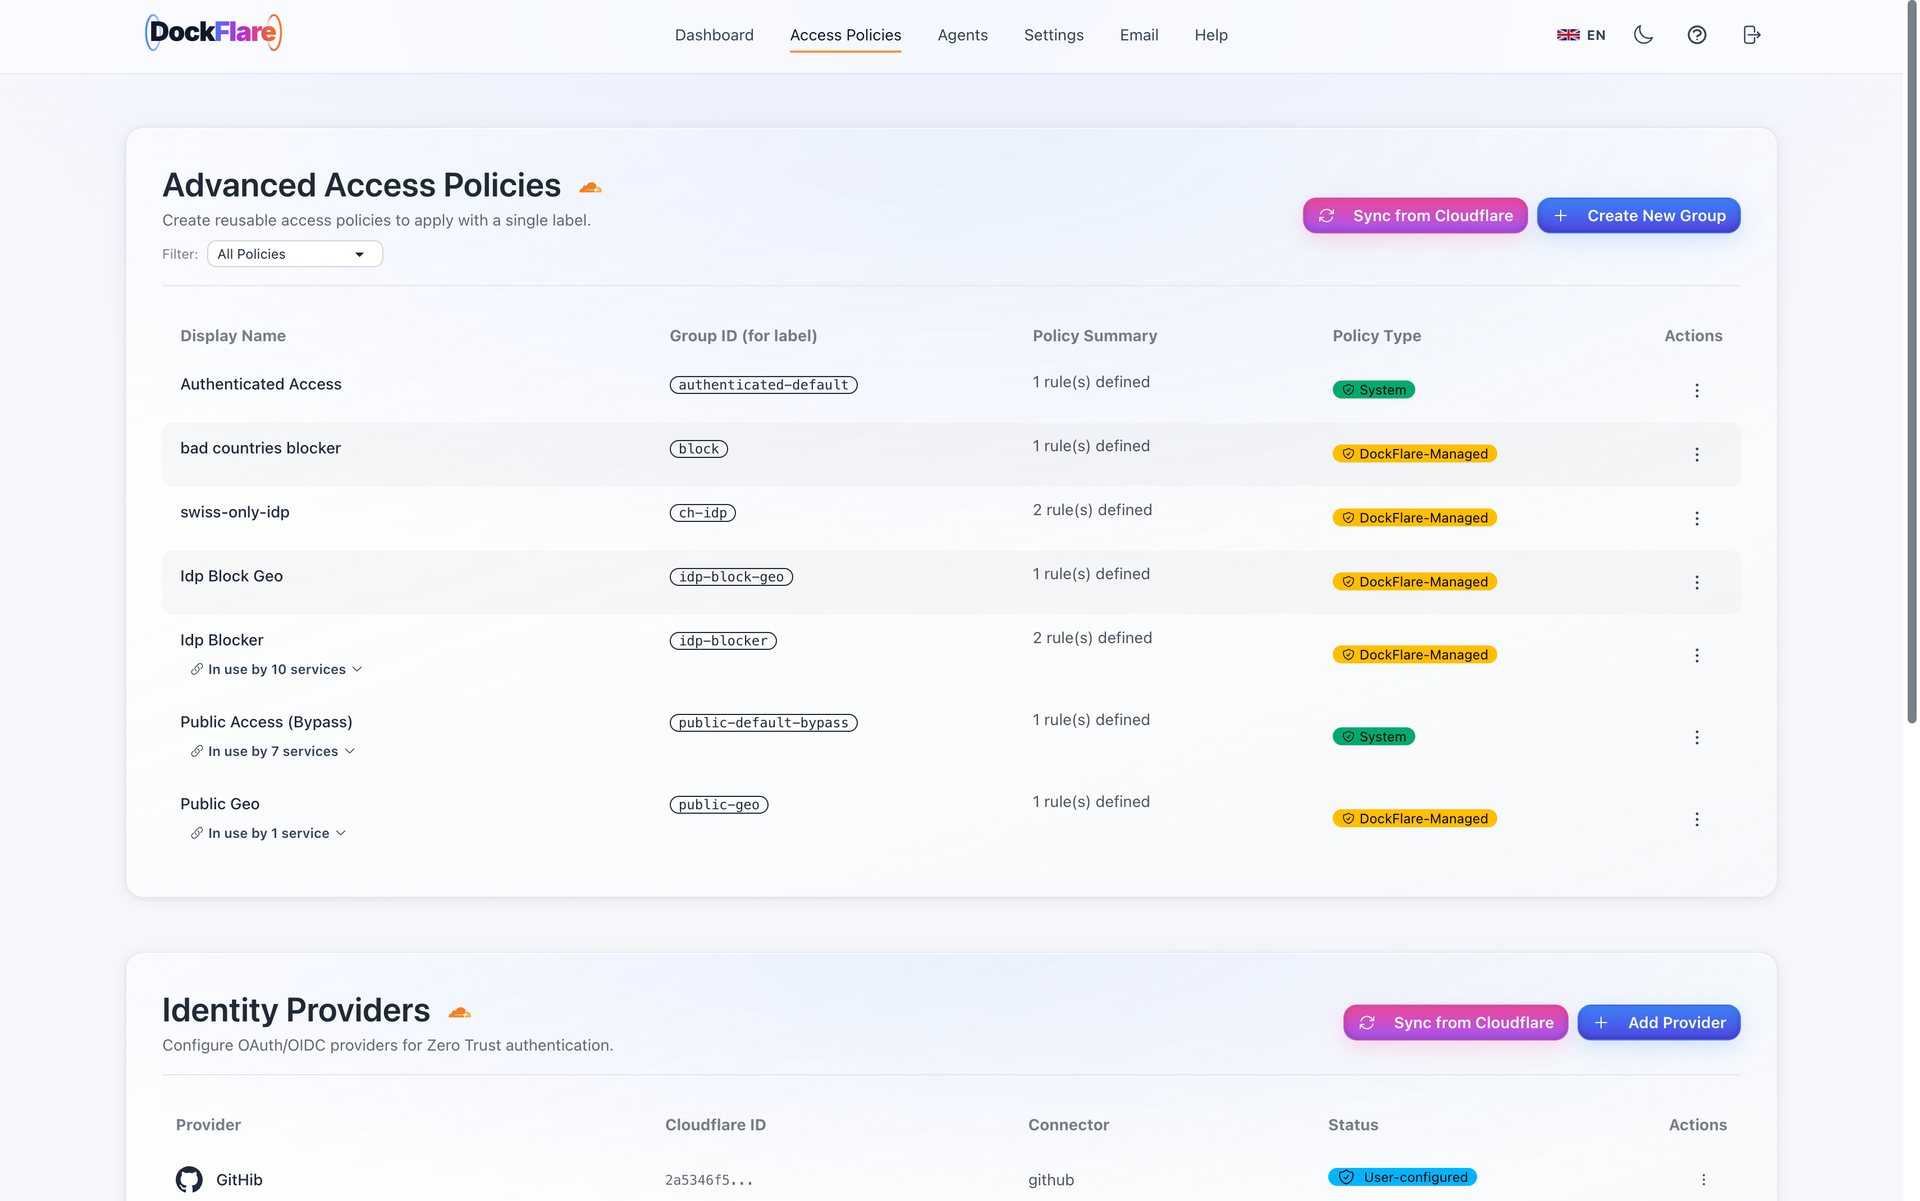
Task: Select the Access Policies tab
Action: tap(845, 35)
